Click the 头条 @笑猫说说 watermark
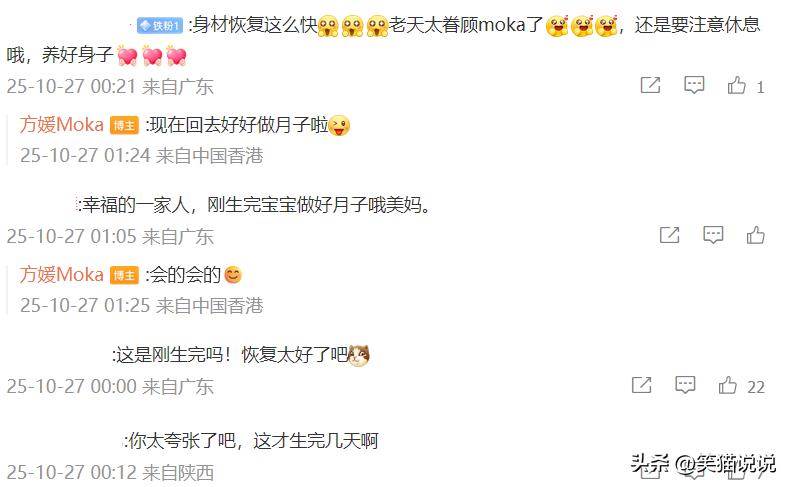The width and height of the screenshot is (790, 487). pos(703,463)
